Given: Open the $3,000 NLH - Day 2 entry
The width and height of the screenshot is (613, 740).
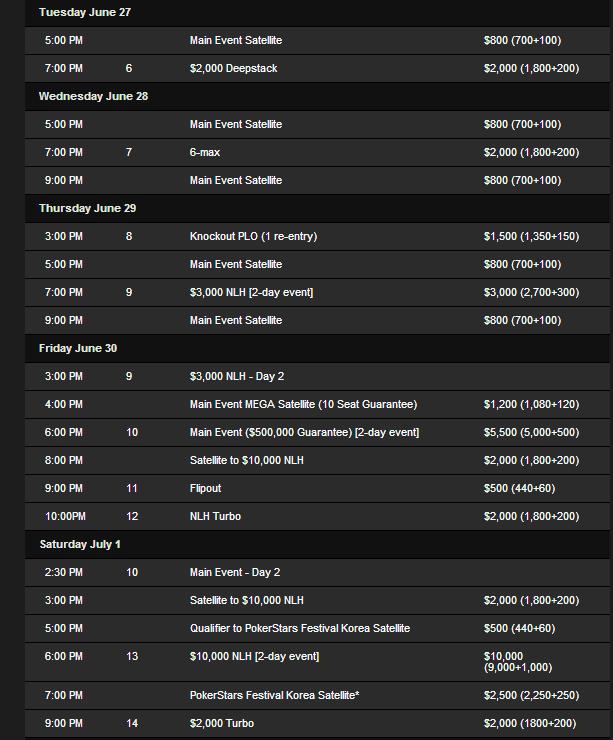Looking at the screenshot, I should pyautogui.click(x=237, y=376).
